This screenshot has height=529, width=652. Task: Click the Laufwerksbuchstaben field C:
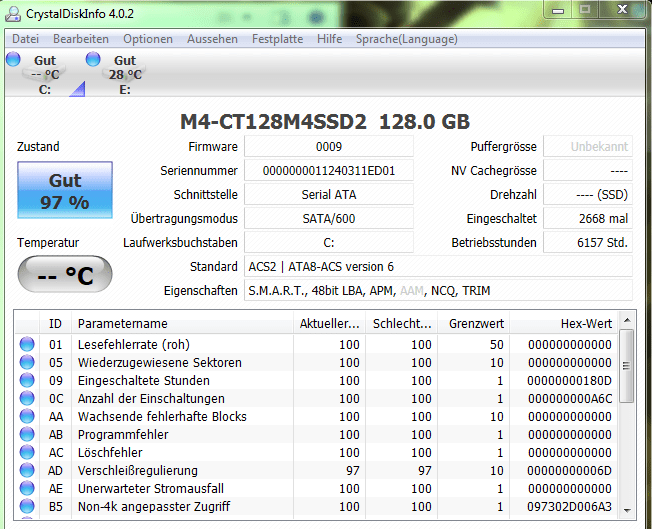329,242
